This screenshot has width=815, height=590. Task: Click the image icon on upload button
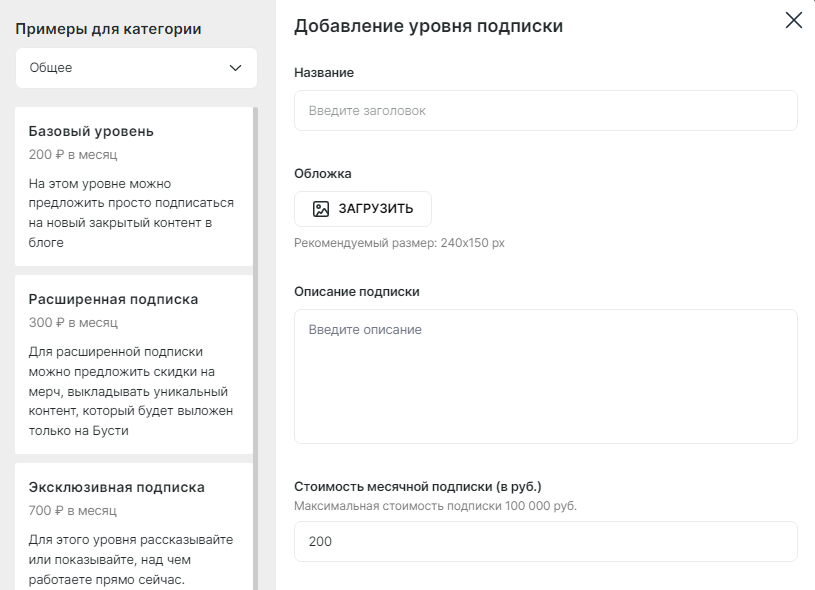click(321, 209)
